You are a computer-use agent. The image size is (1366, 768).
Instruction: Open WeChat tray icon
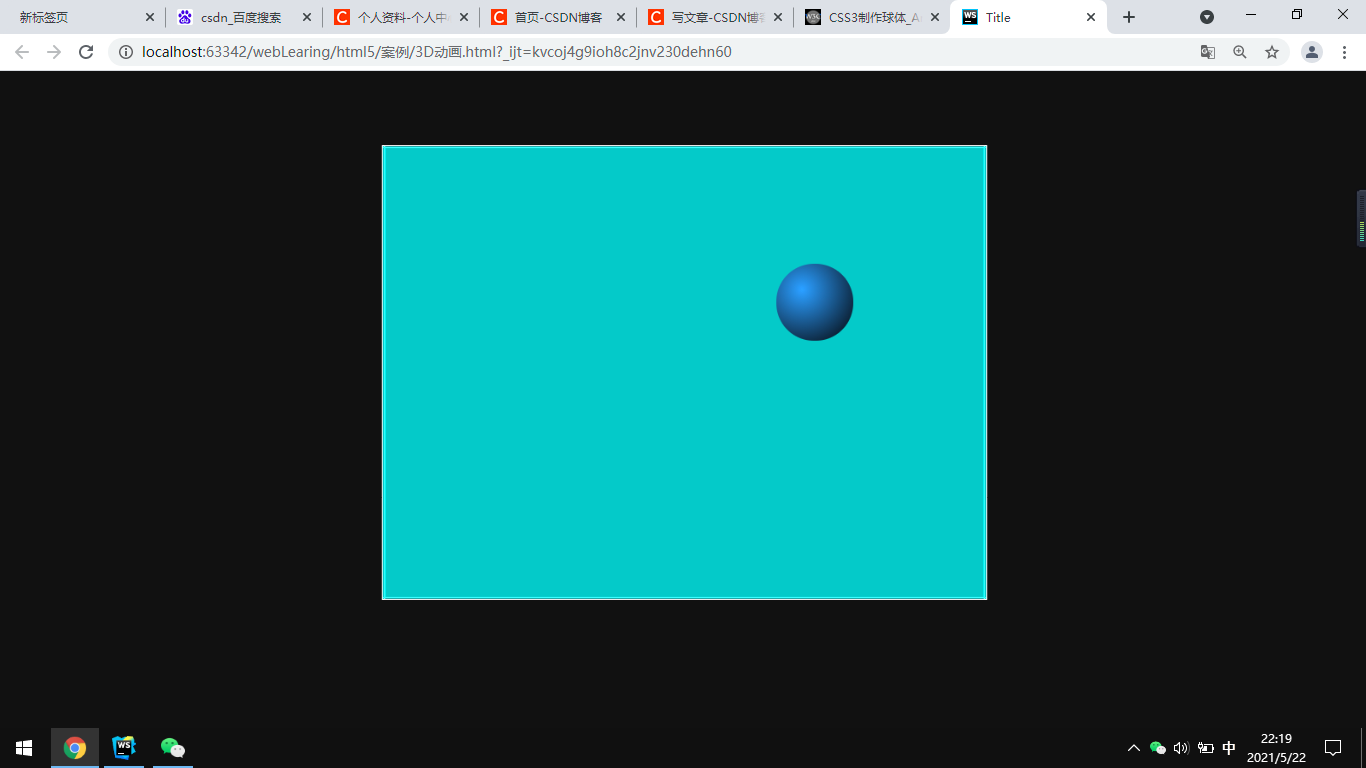click(x=1158, y=748)
